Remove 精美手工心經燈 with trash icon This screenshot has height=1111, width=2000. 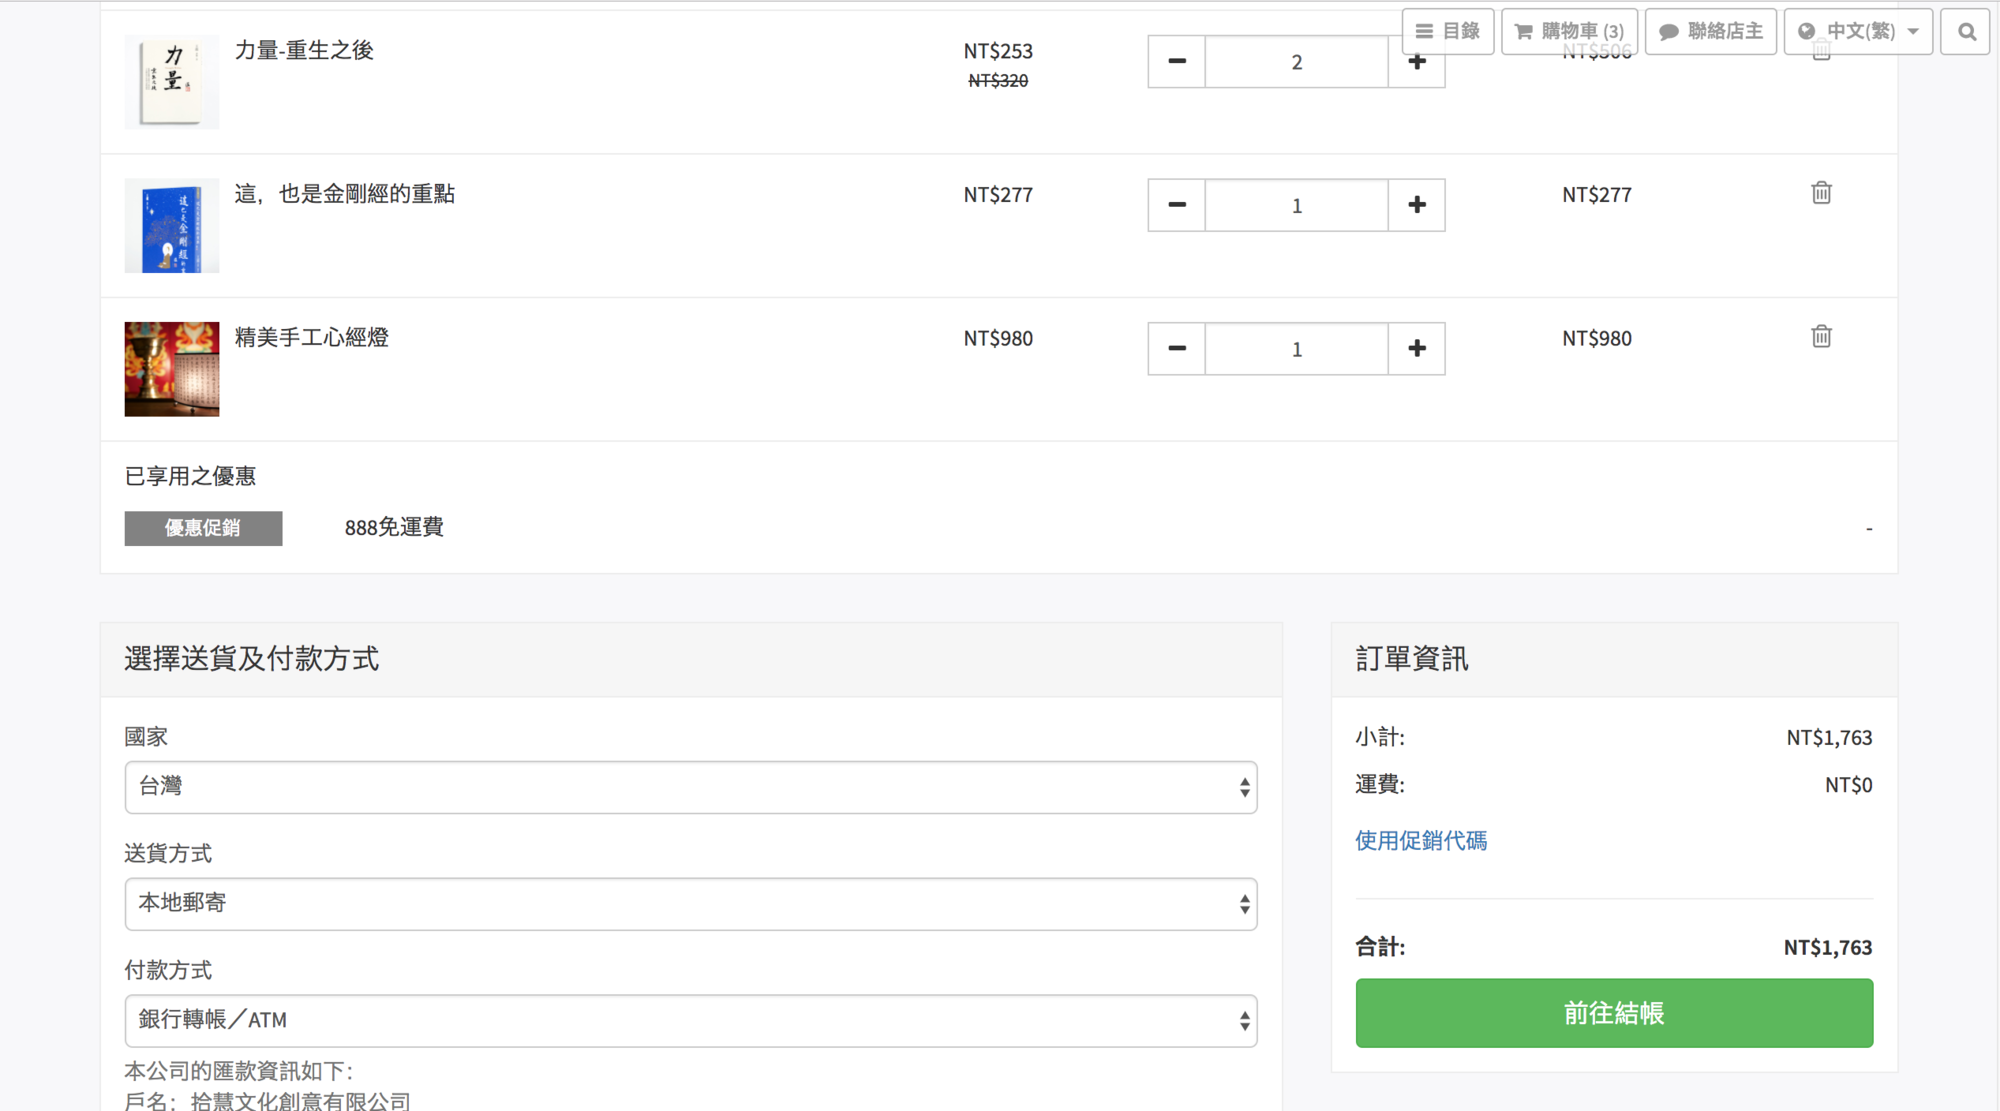click(1821, 337)
